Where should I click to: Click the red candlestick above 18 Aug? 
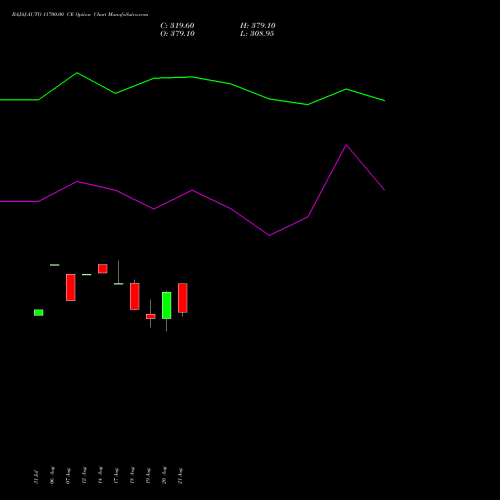click(x=135, y=296)
